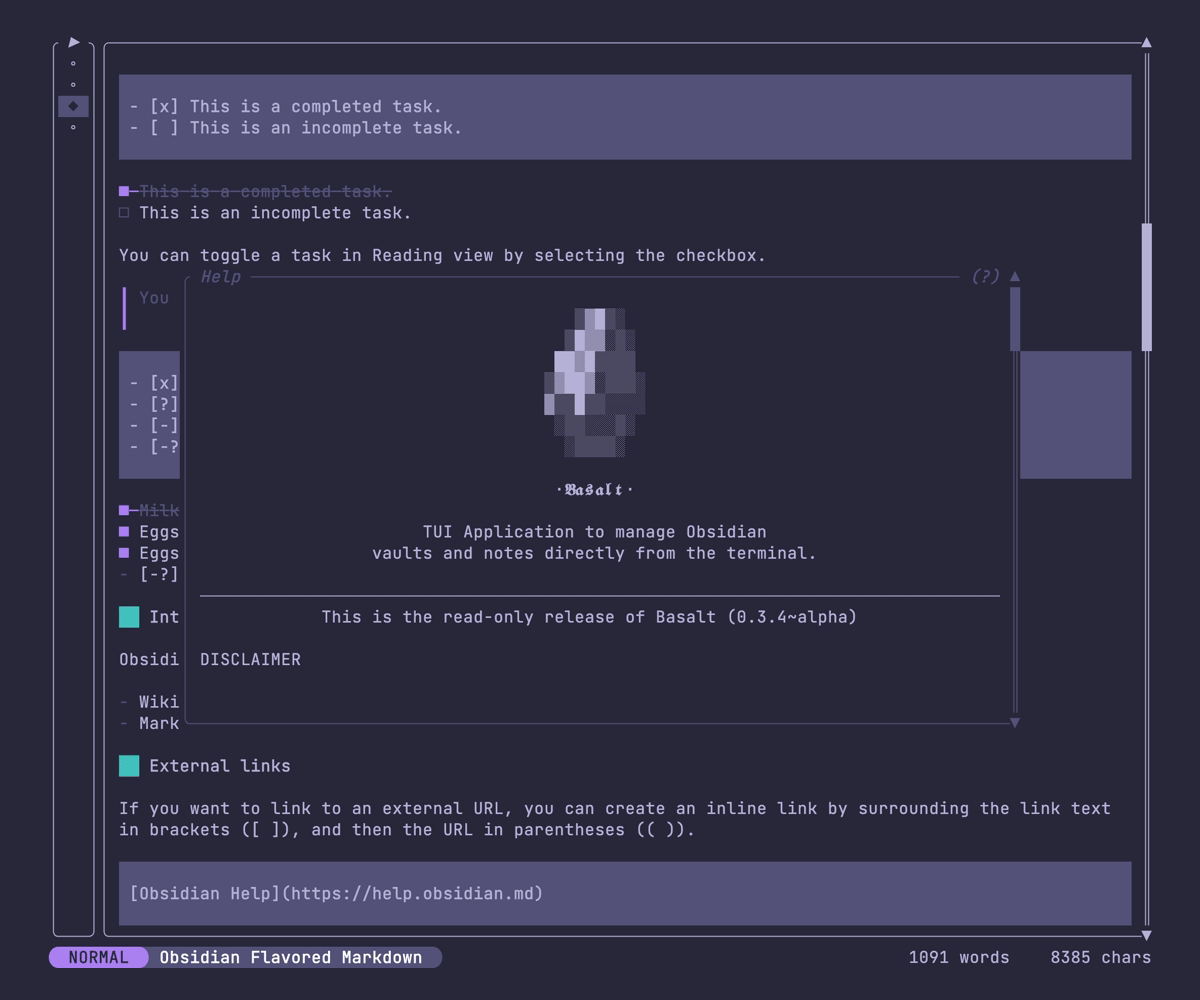
Task: Click the Obsidian Flavored Markdown note title
Action: tap(291, 958)
